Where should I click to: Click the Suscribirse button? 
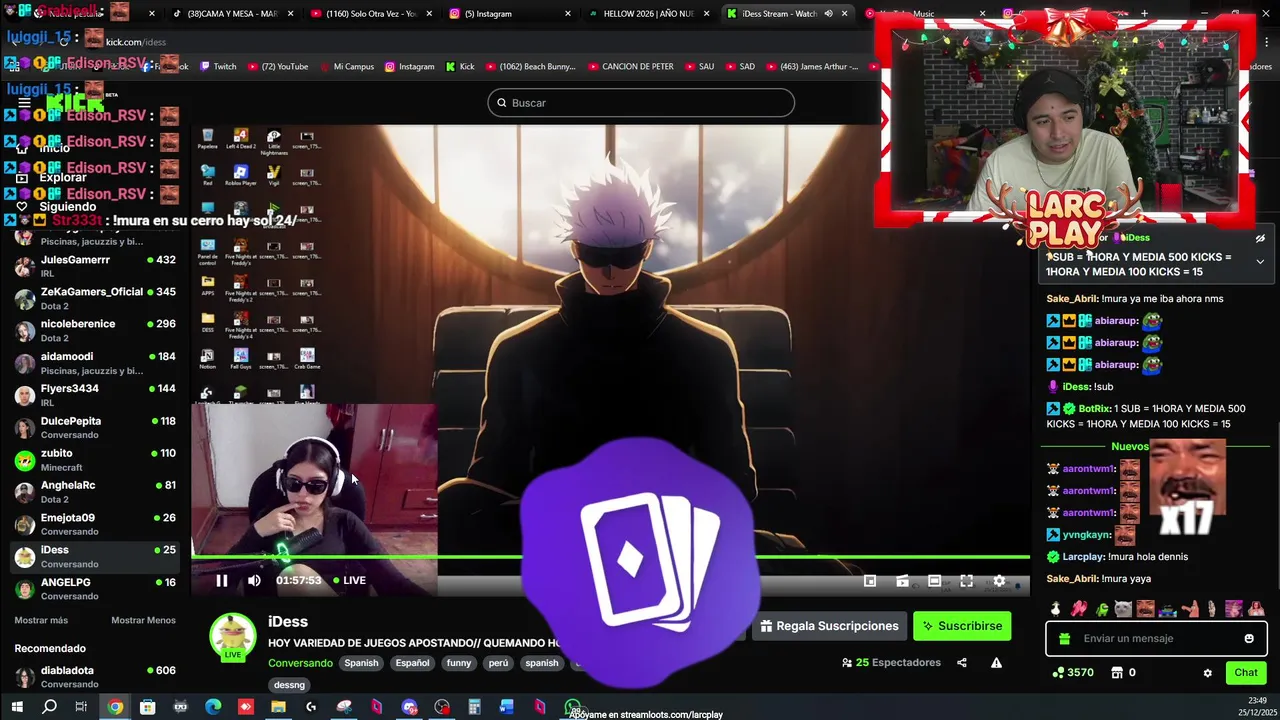coord(962,626)
